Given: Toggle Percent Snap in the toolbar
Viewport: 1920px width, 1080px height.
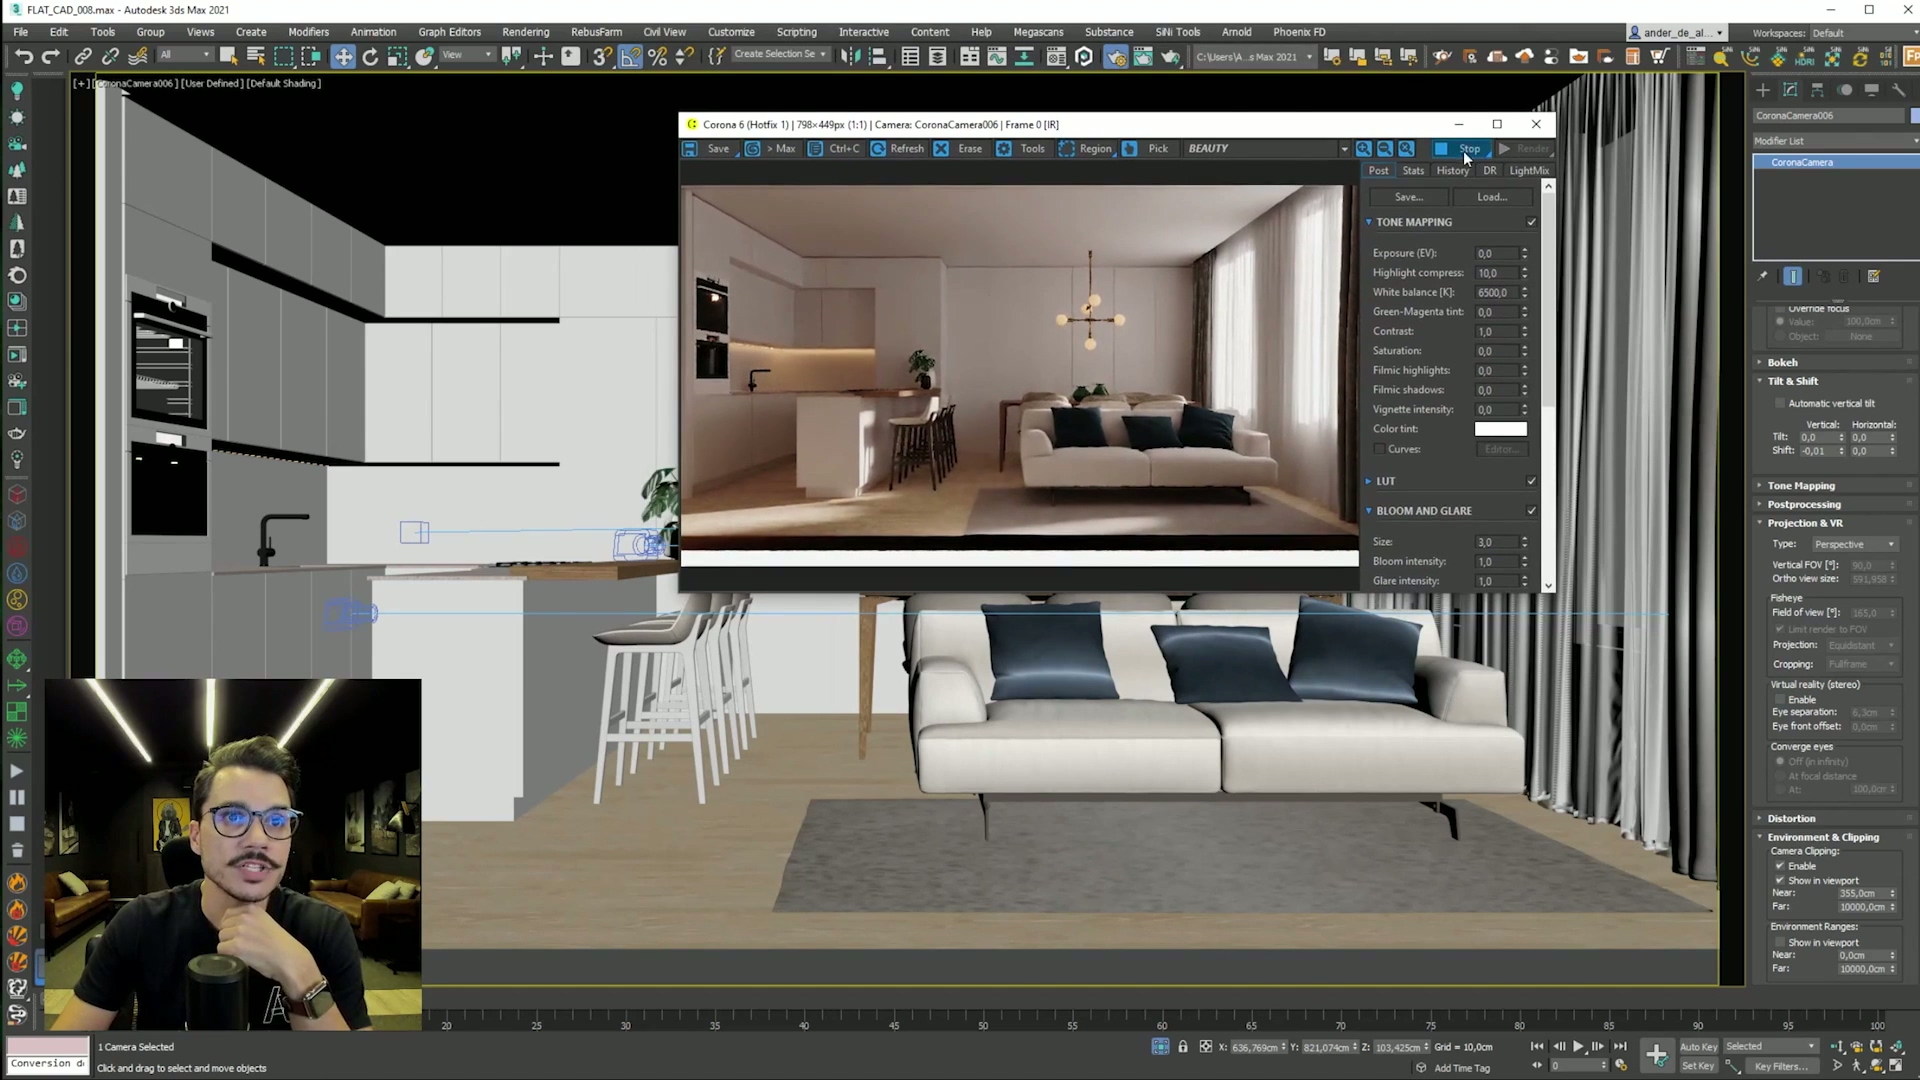Looking at the screenshot, I should [x=657, y=57].
